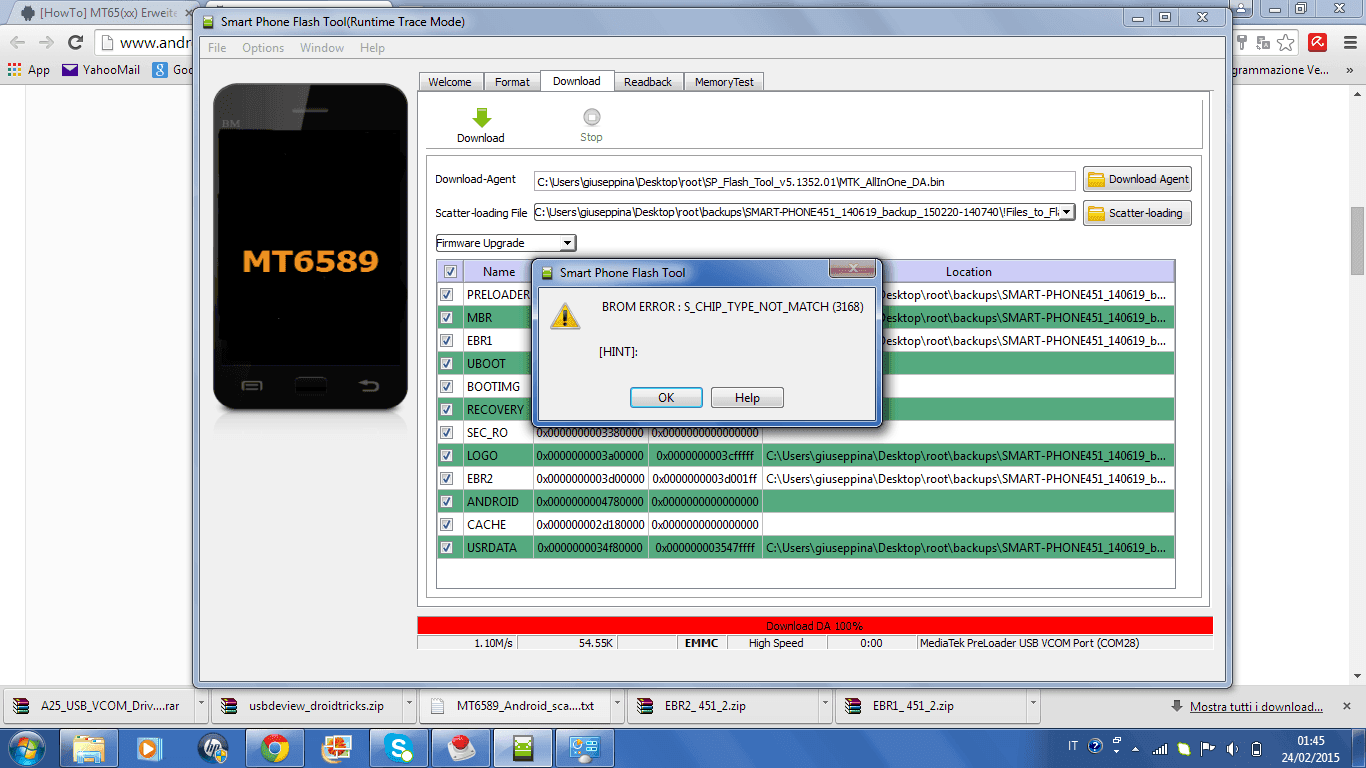Click the Action Center flag icon in tray
The height and width of the screenshot is (768, 1366).
coord(1208,747)
